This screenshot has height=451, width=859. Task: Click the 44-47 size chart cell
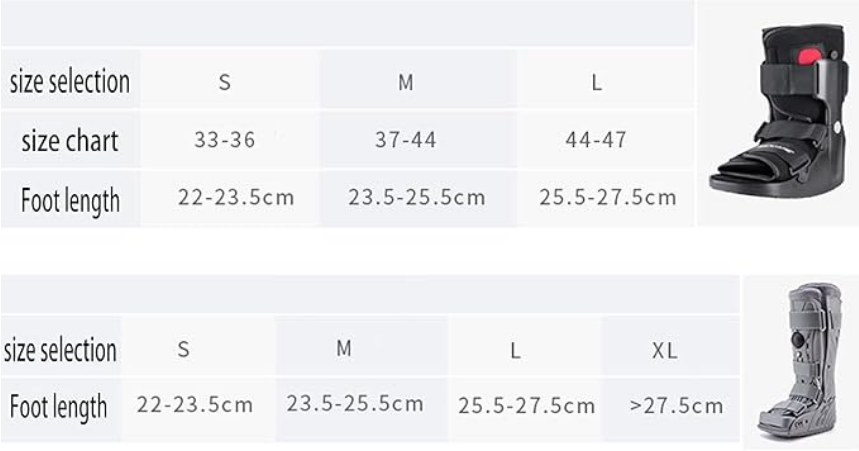pyautogui.click(x=596, y=140)
